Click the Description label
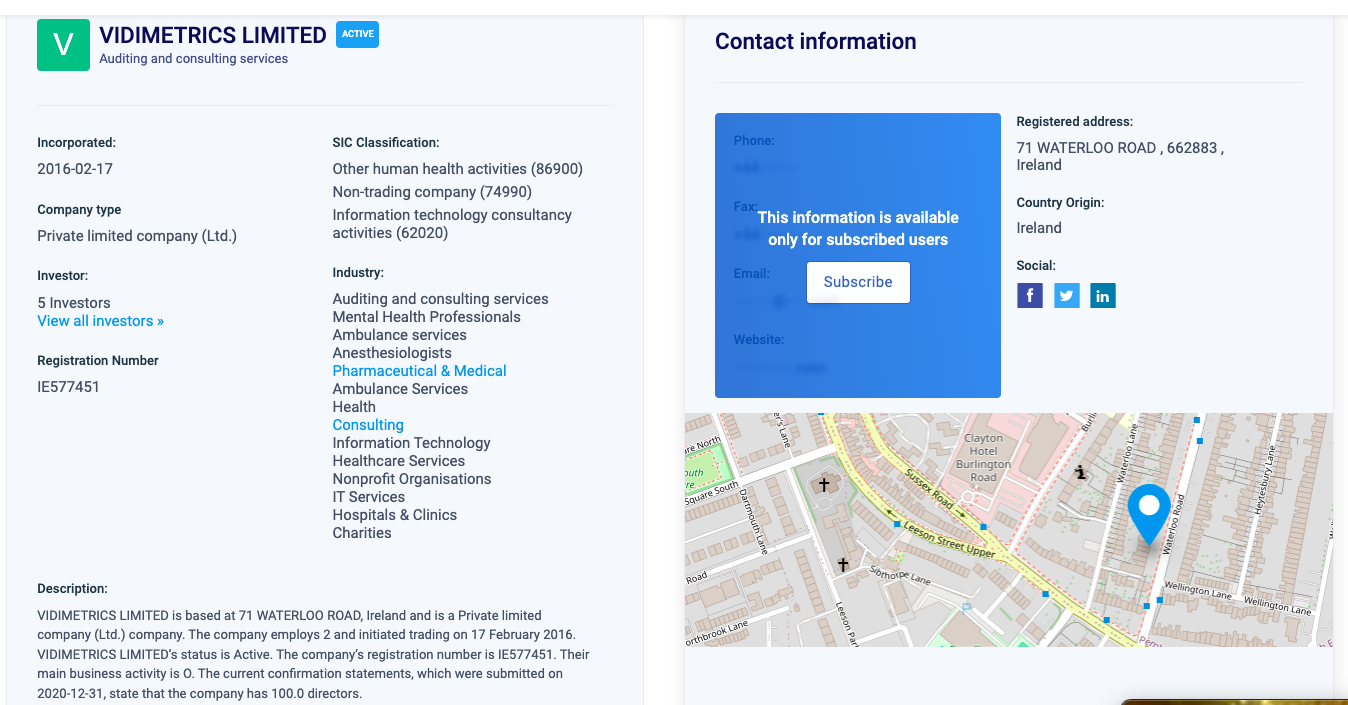 click(72, 589)
